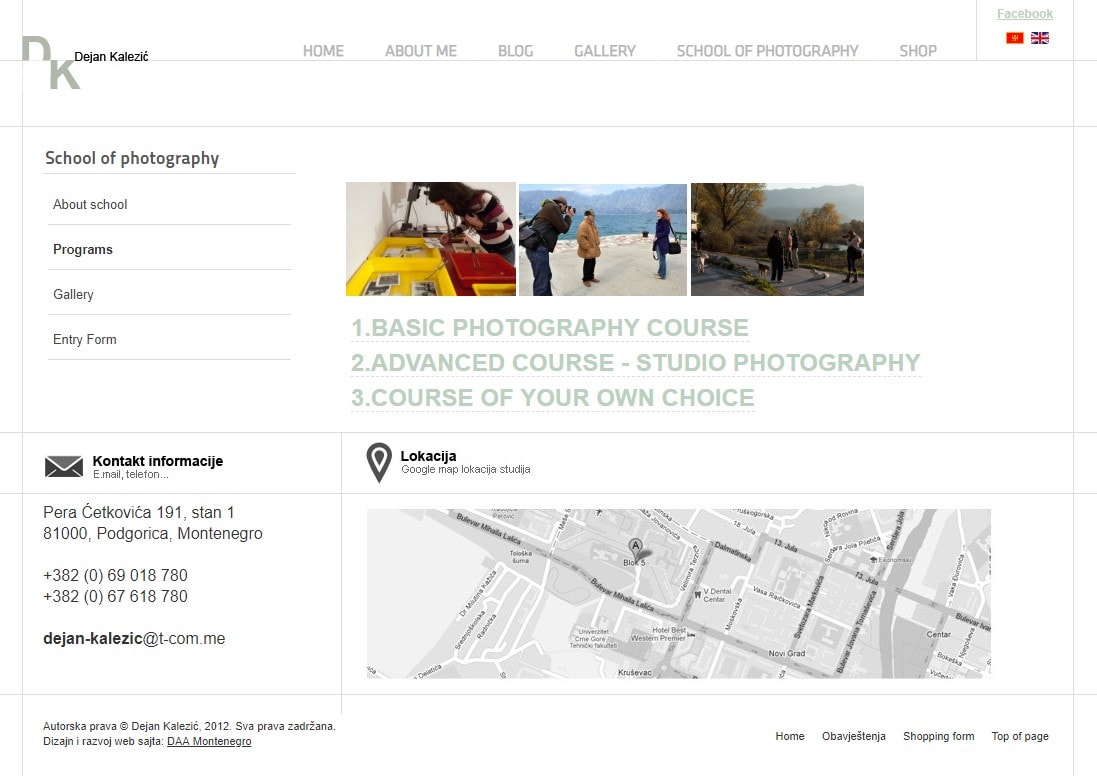Image resolution: width=1097 pixels, height=776 pixels.
Task: Click the Google map of the studio
Action: point(679,593)
